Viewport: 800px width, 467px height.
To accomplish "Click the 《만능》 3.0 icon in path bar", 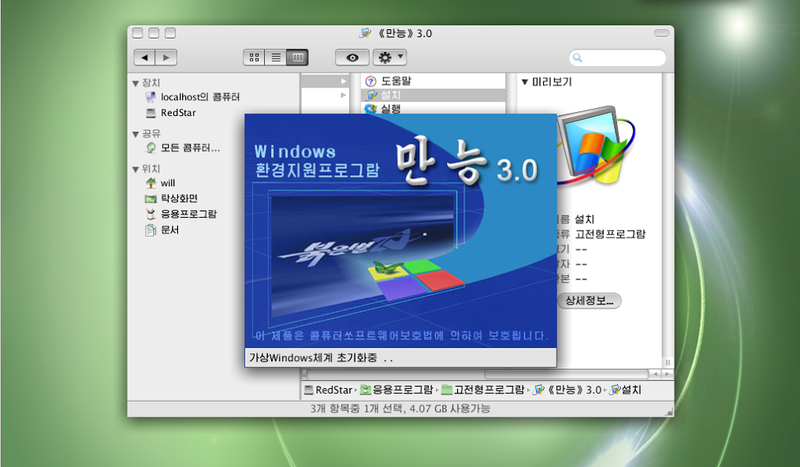I will 538,390.
